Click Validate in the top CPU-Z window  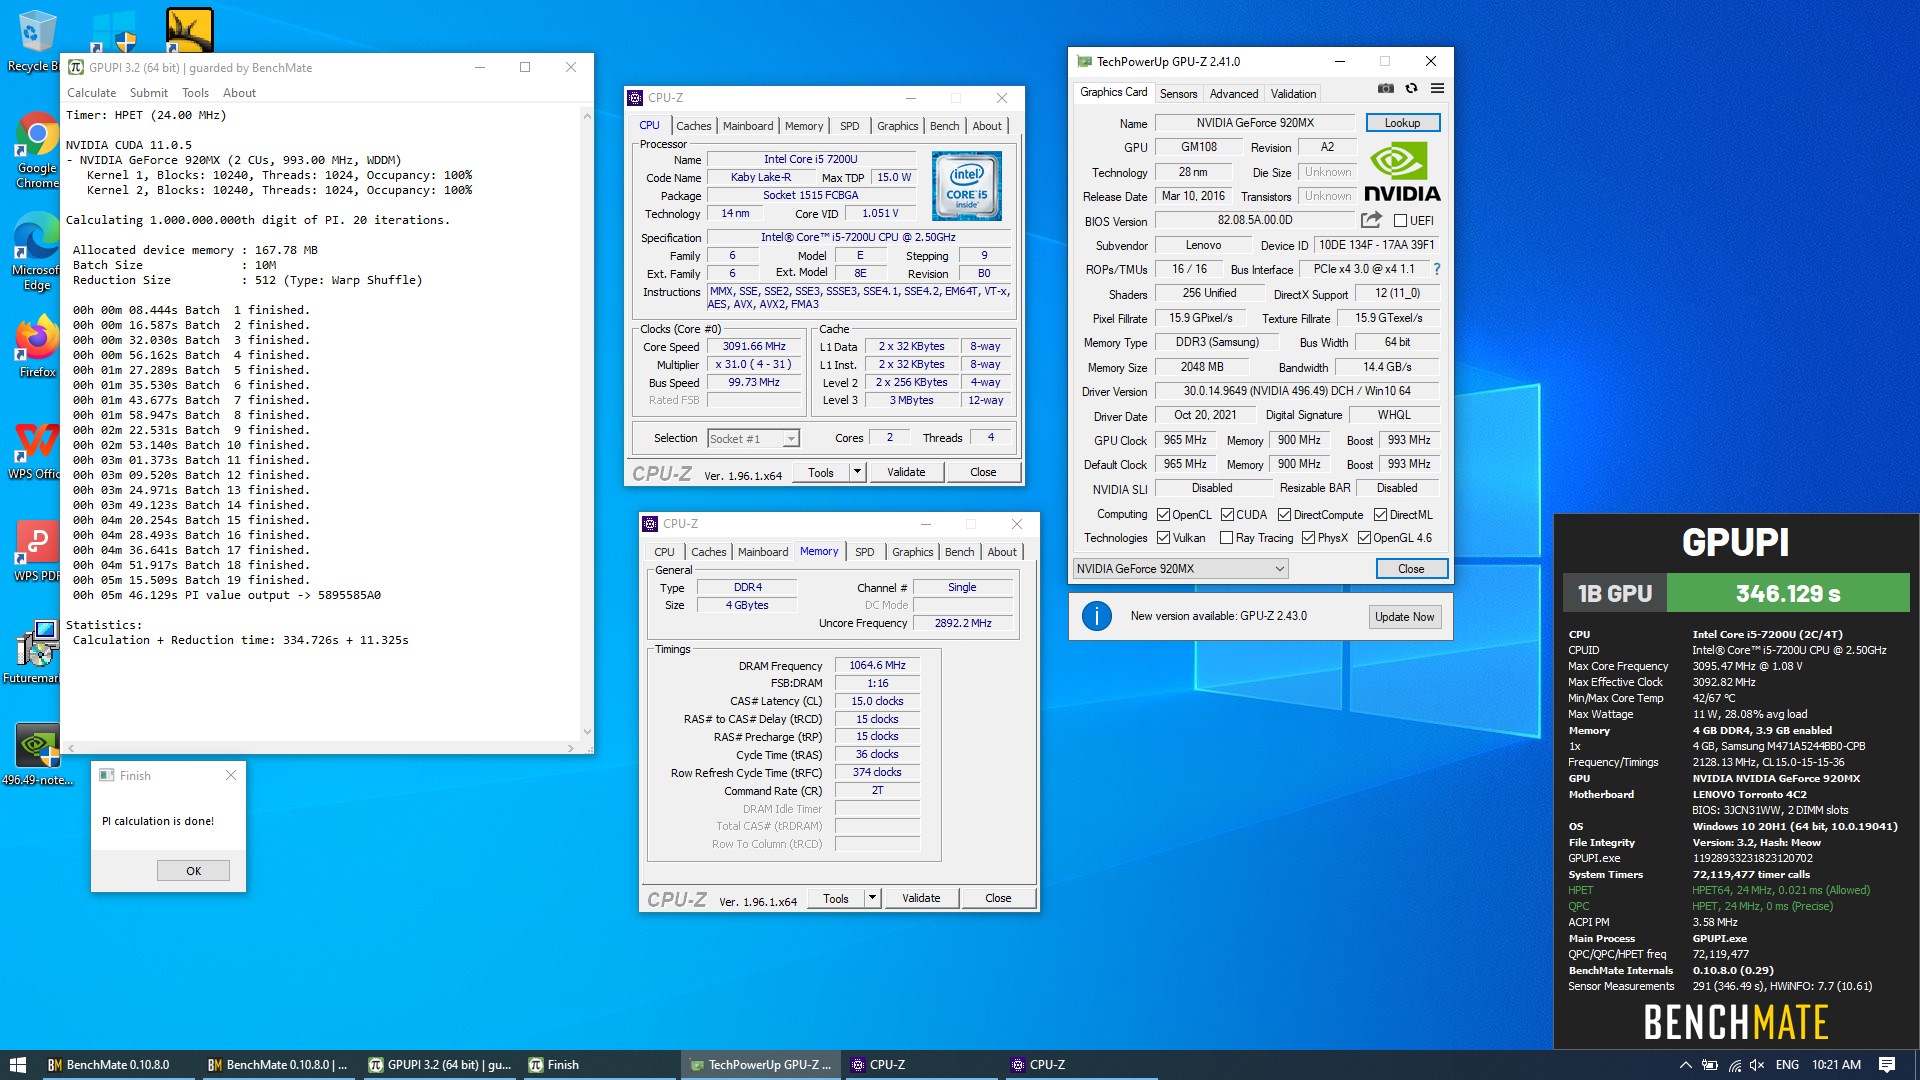coord(906,472)
